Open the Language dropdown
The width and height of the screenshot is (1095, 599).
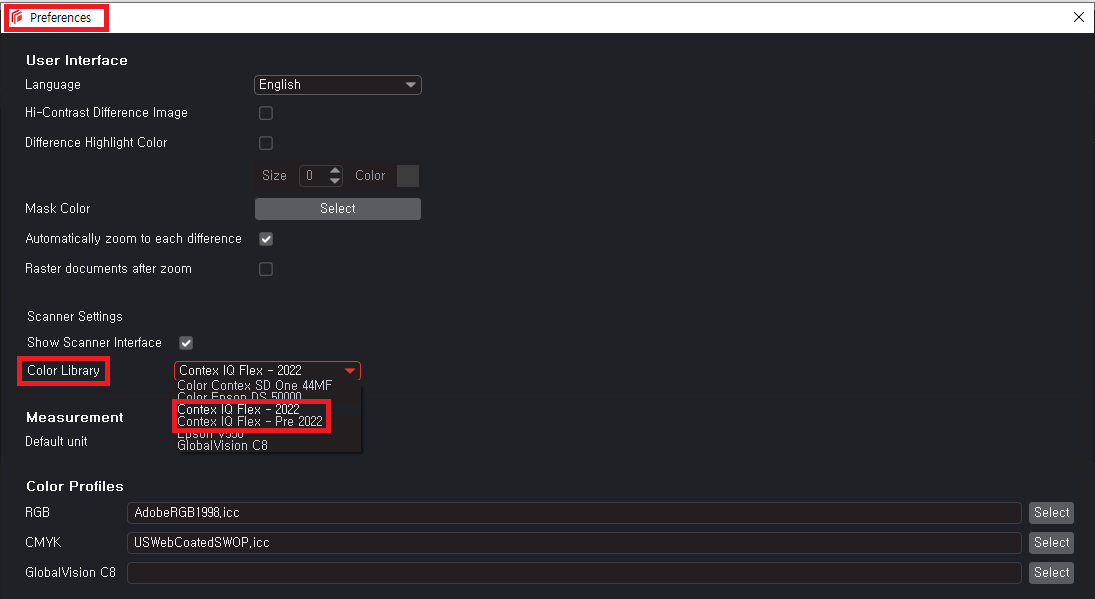click(x=338, y=85)
